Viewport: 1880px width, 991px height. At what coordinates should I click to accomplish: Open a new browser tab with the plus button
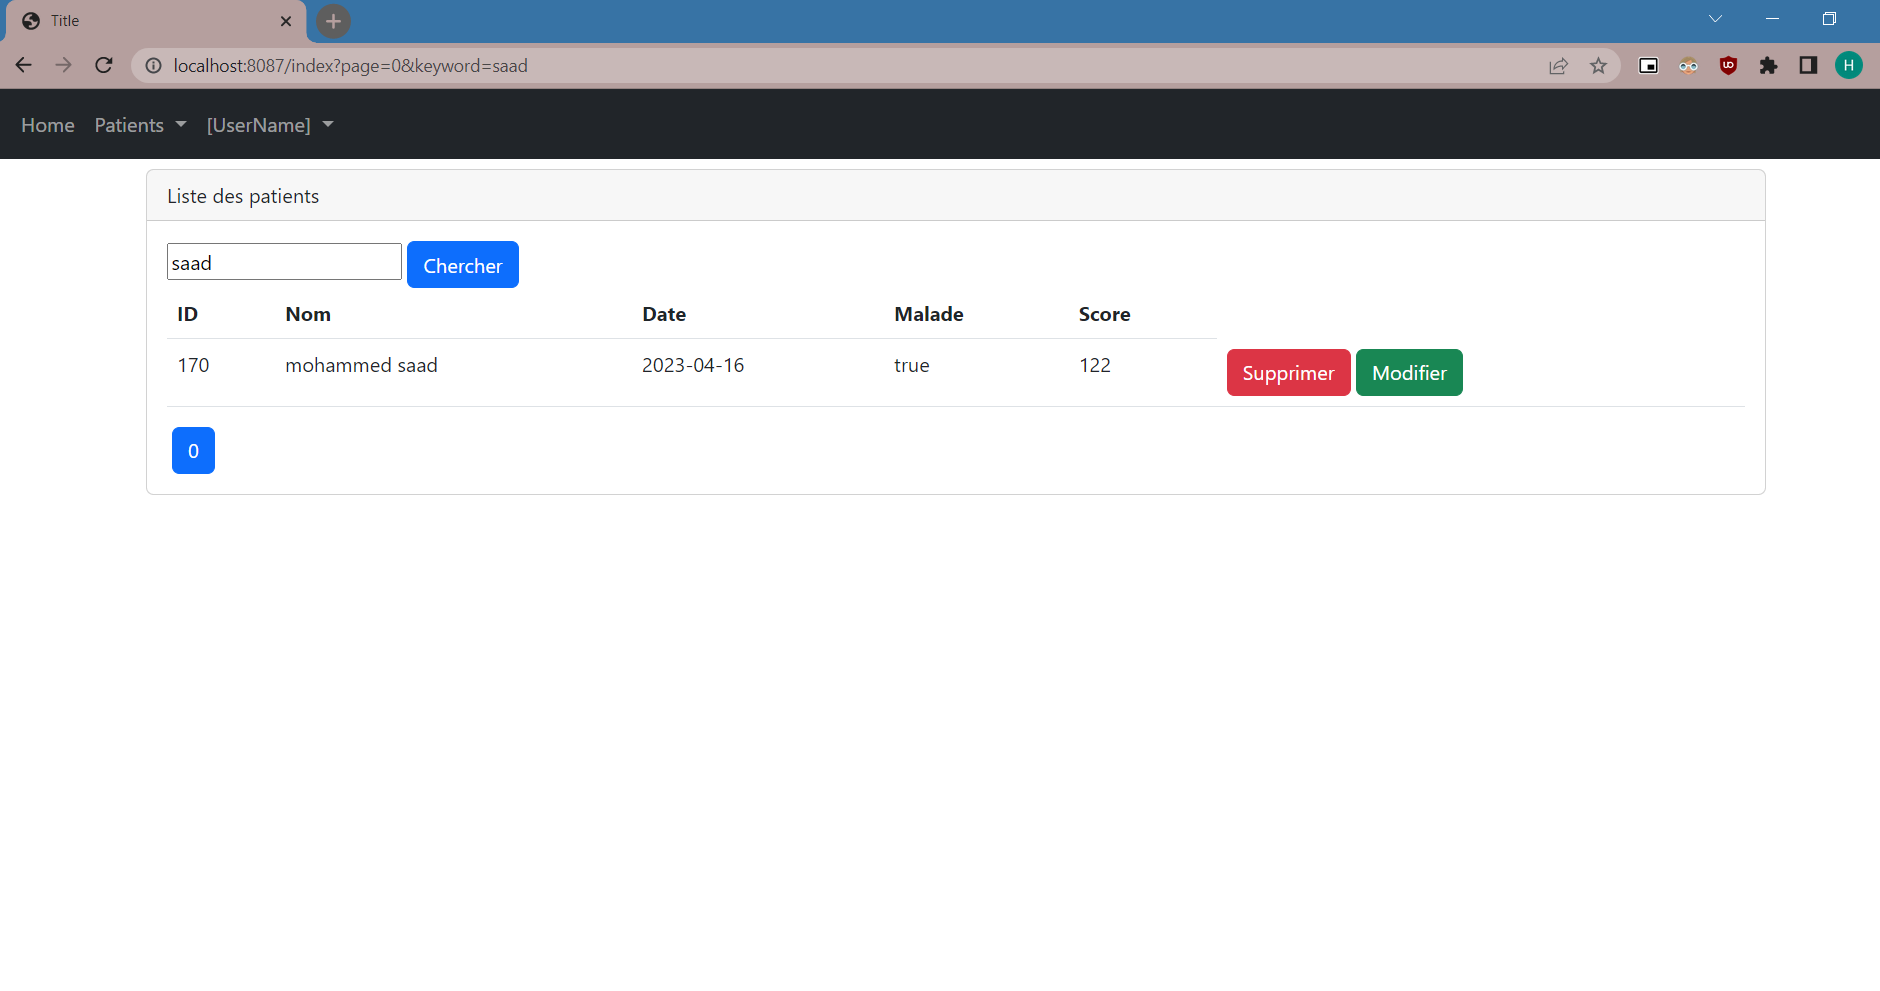point(333,20)
